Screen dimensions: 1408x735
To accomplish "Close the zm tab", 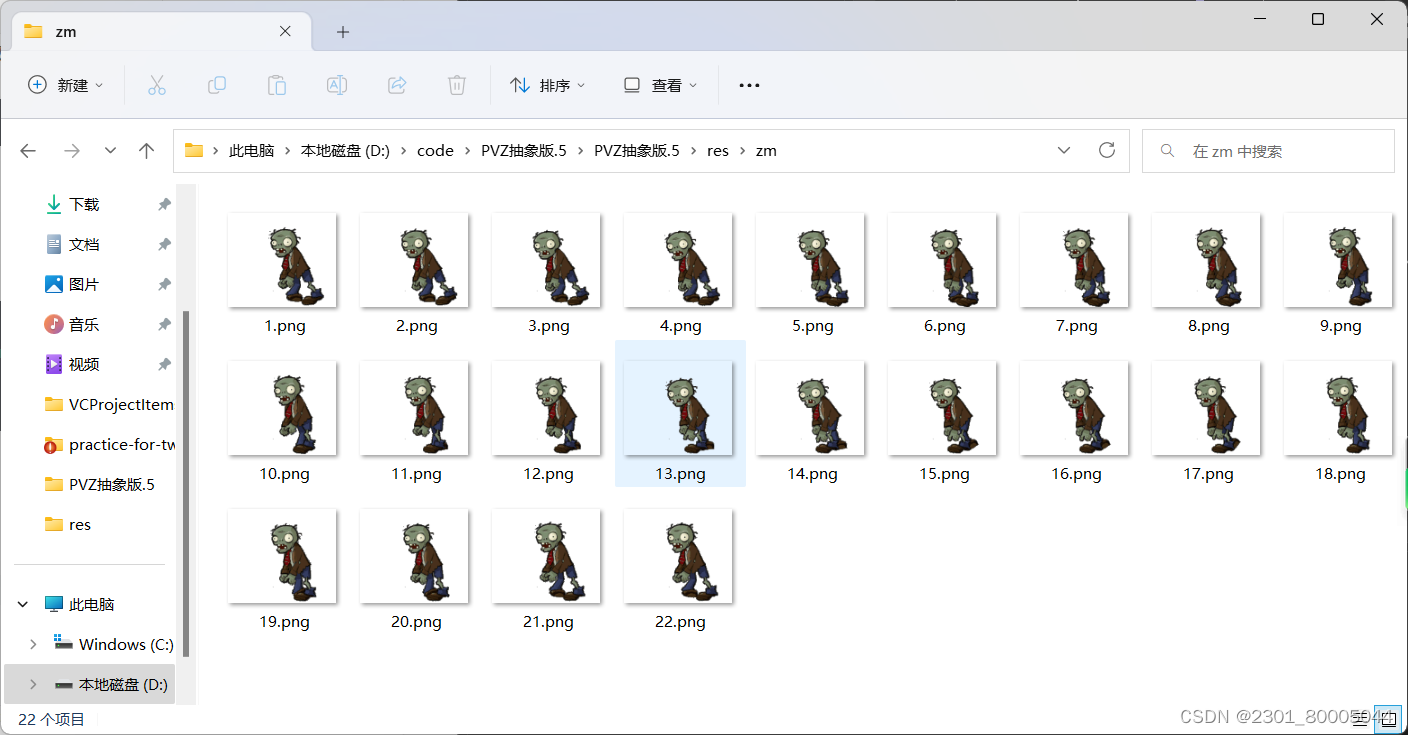I will (x=285, y=31).
